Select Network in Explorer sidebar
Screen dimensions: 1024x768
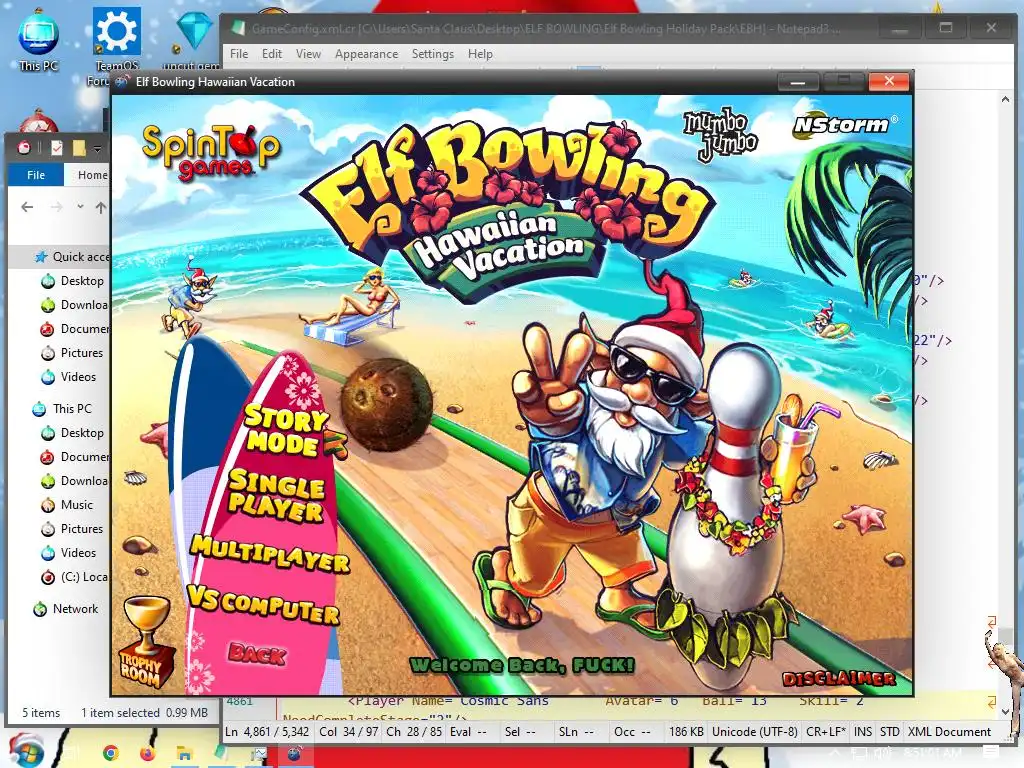coord(66,609)
